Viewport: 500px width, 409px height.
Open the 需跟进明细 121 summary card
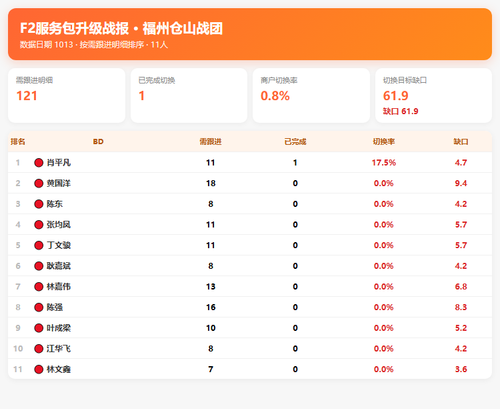click(x=67, y=95)
